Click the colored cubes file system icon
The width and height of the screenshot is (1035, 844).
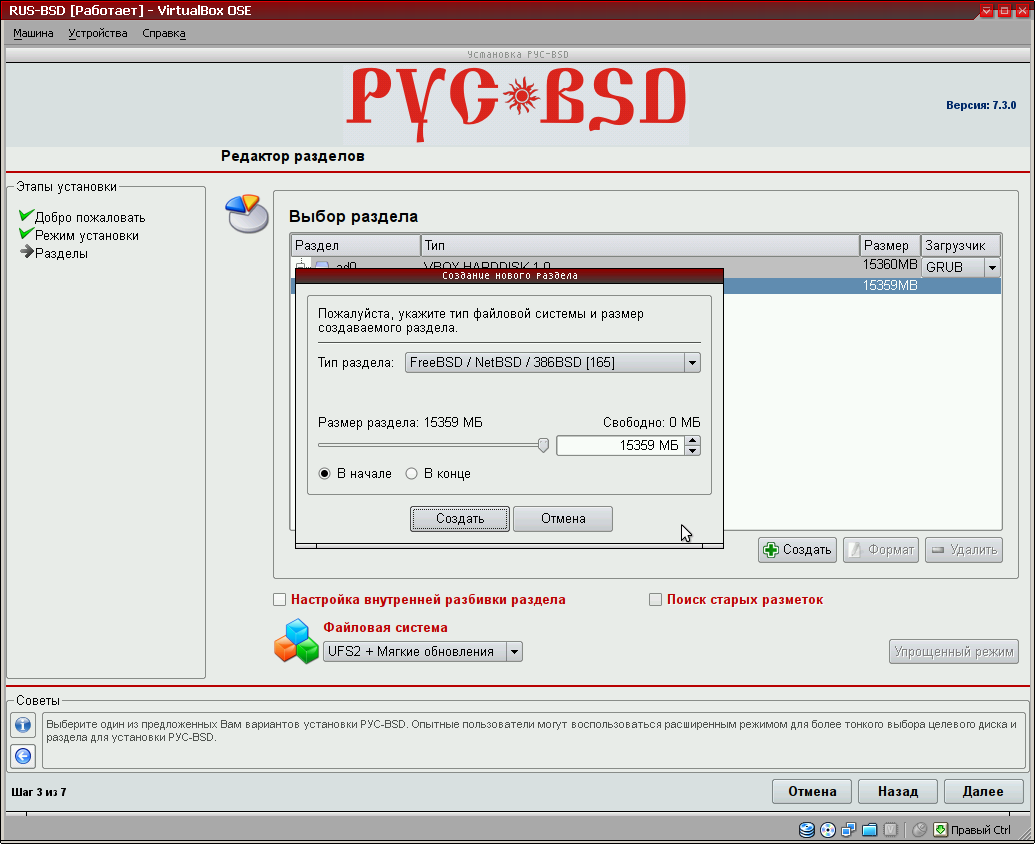296,641
